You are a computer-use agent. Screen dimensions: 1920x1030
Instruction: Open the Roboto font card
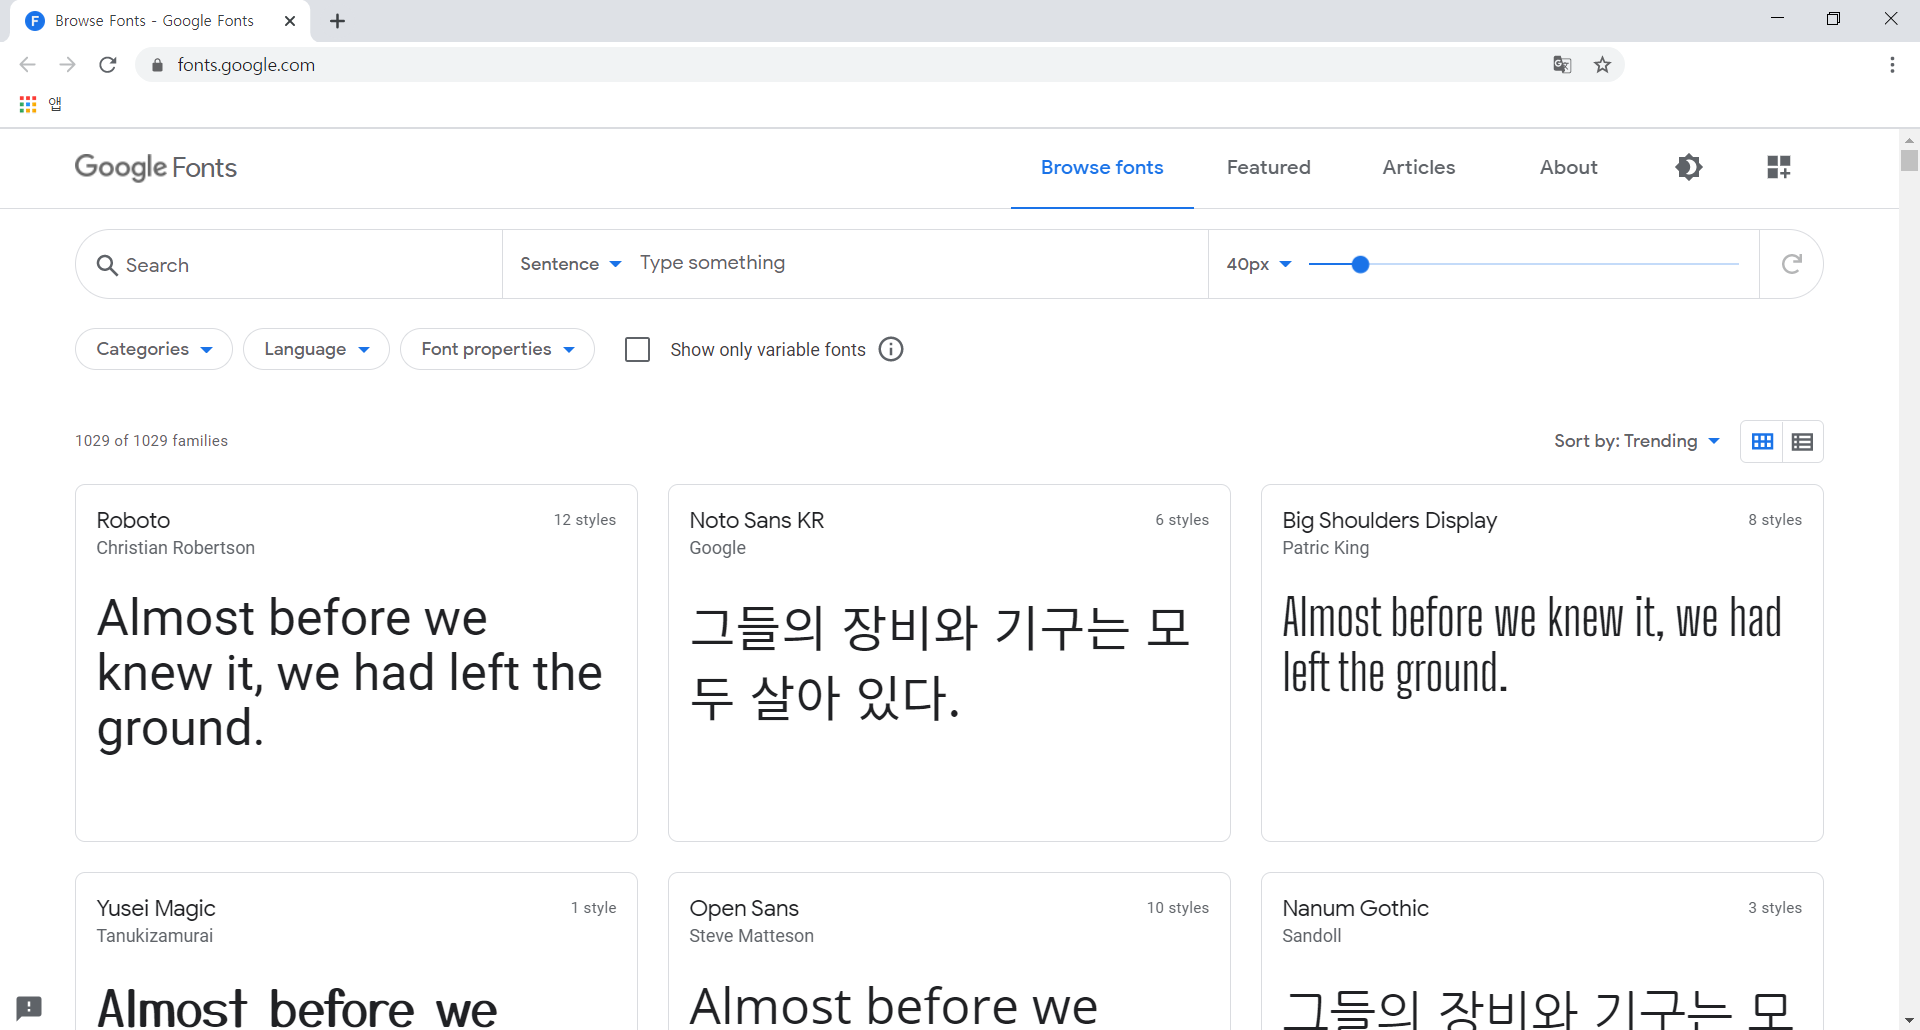[x=356, y=663]
